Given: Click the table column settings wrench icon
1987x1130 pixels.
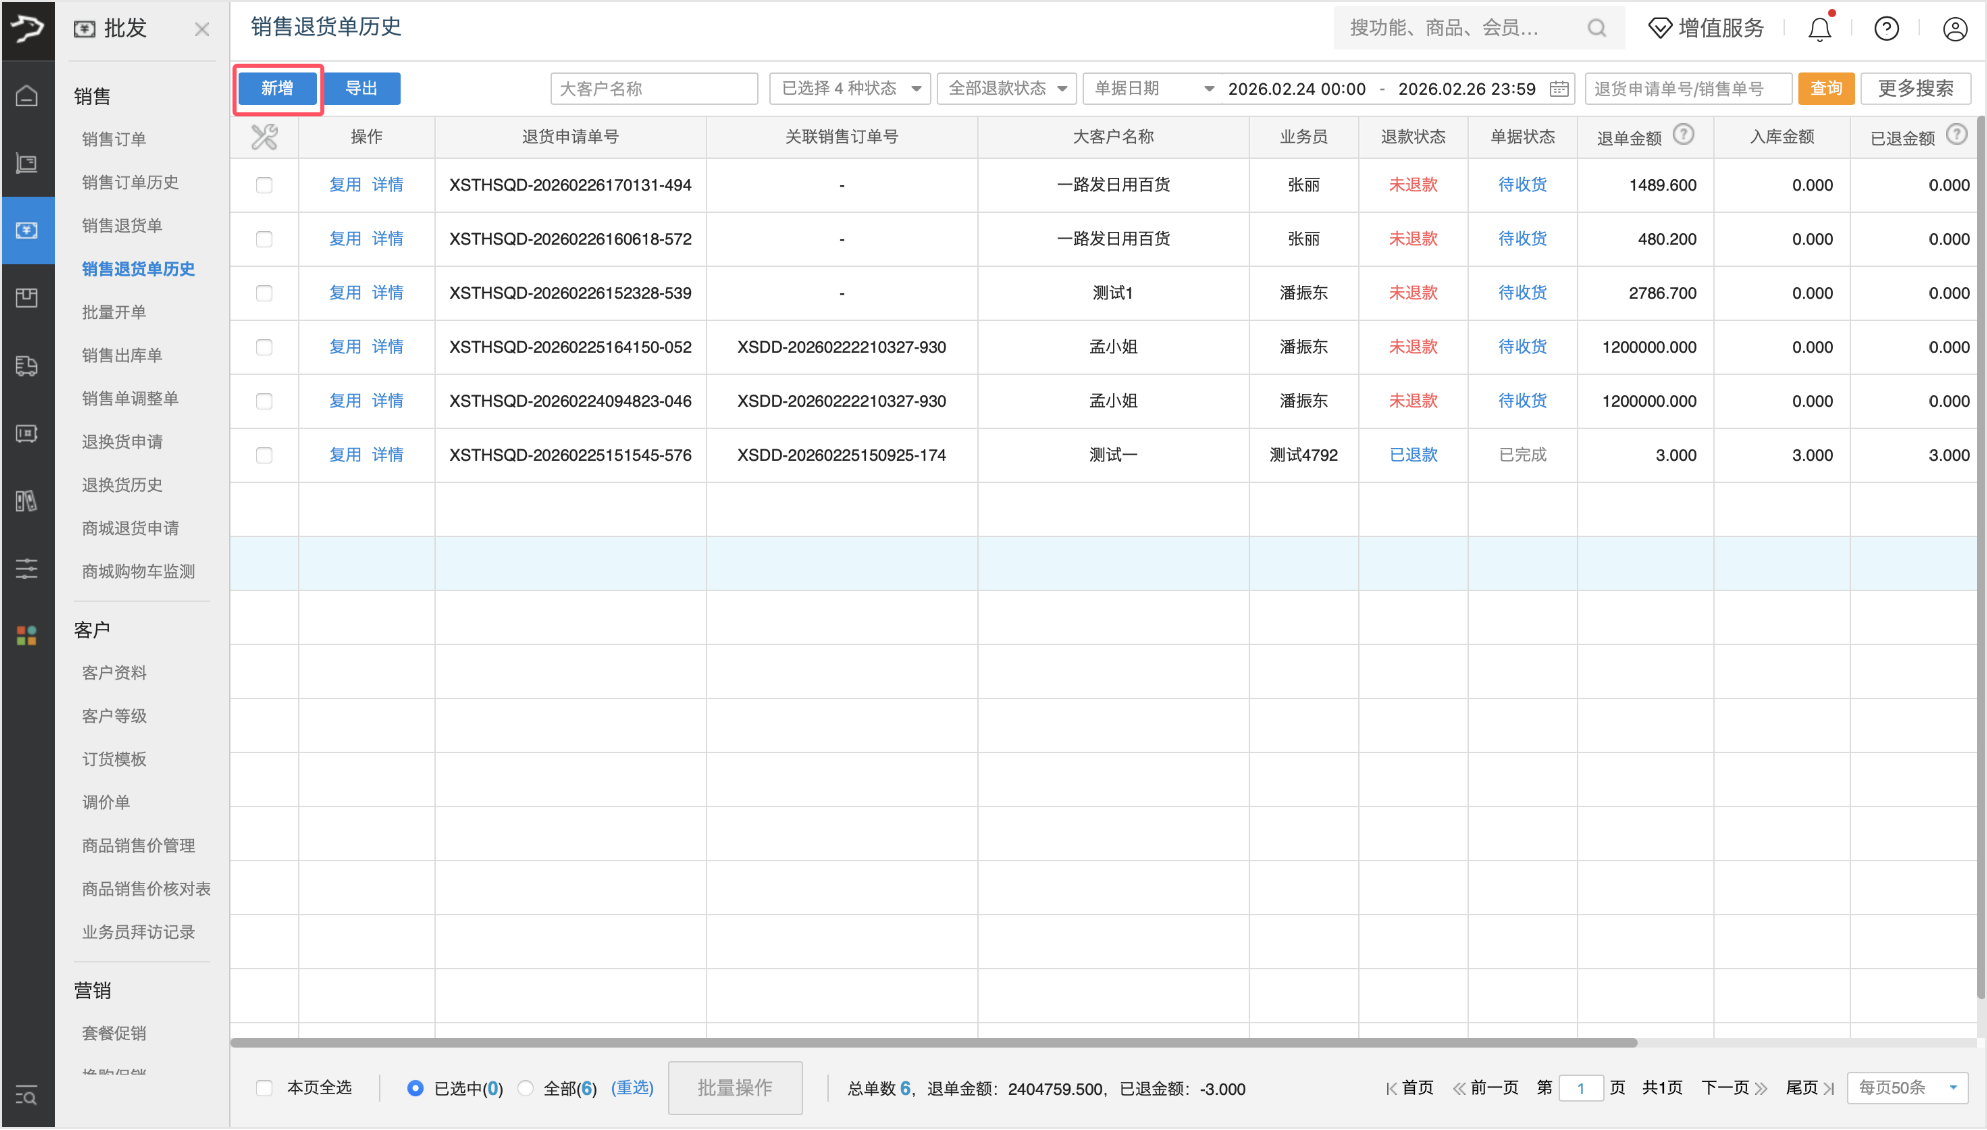Looking at the screenshot, I should 264,137.
